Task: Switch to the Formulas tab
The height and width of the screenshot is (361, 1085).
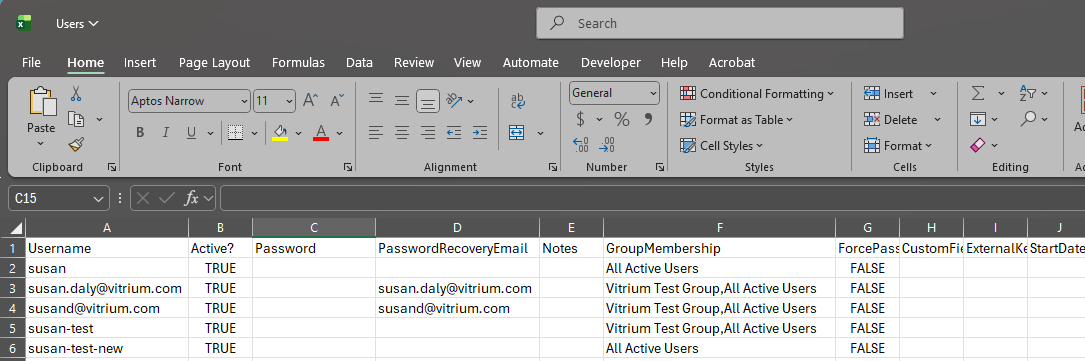Action: click(298, 62)
